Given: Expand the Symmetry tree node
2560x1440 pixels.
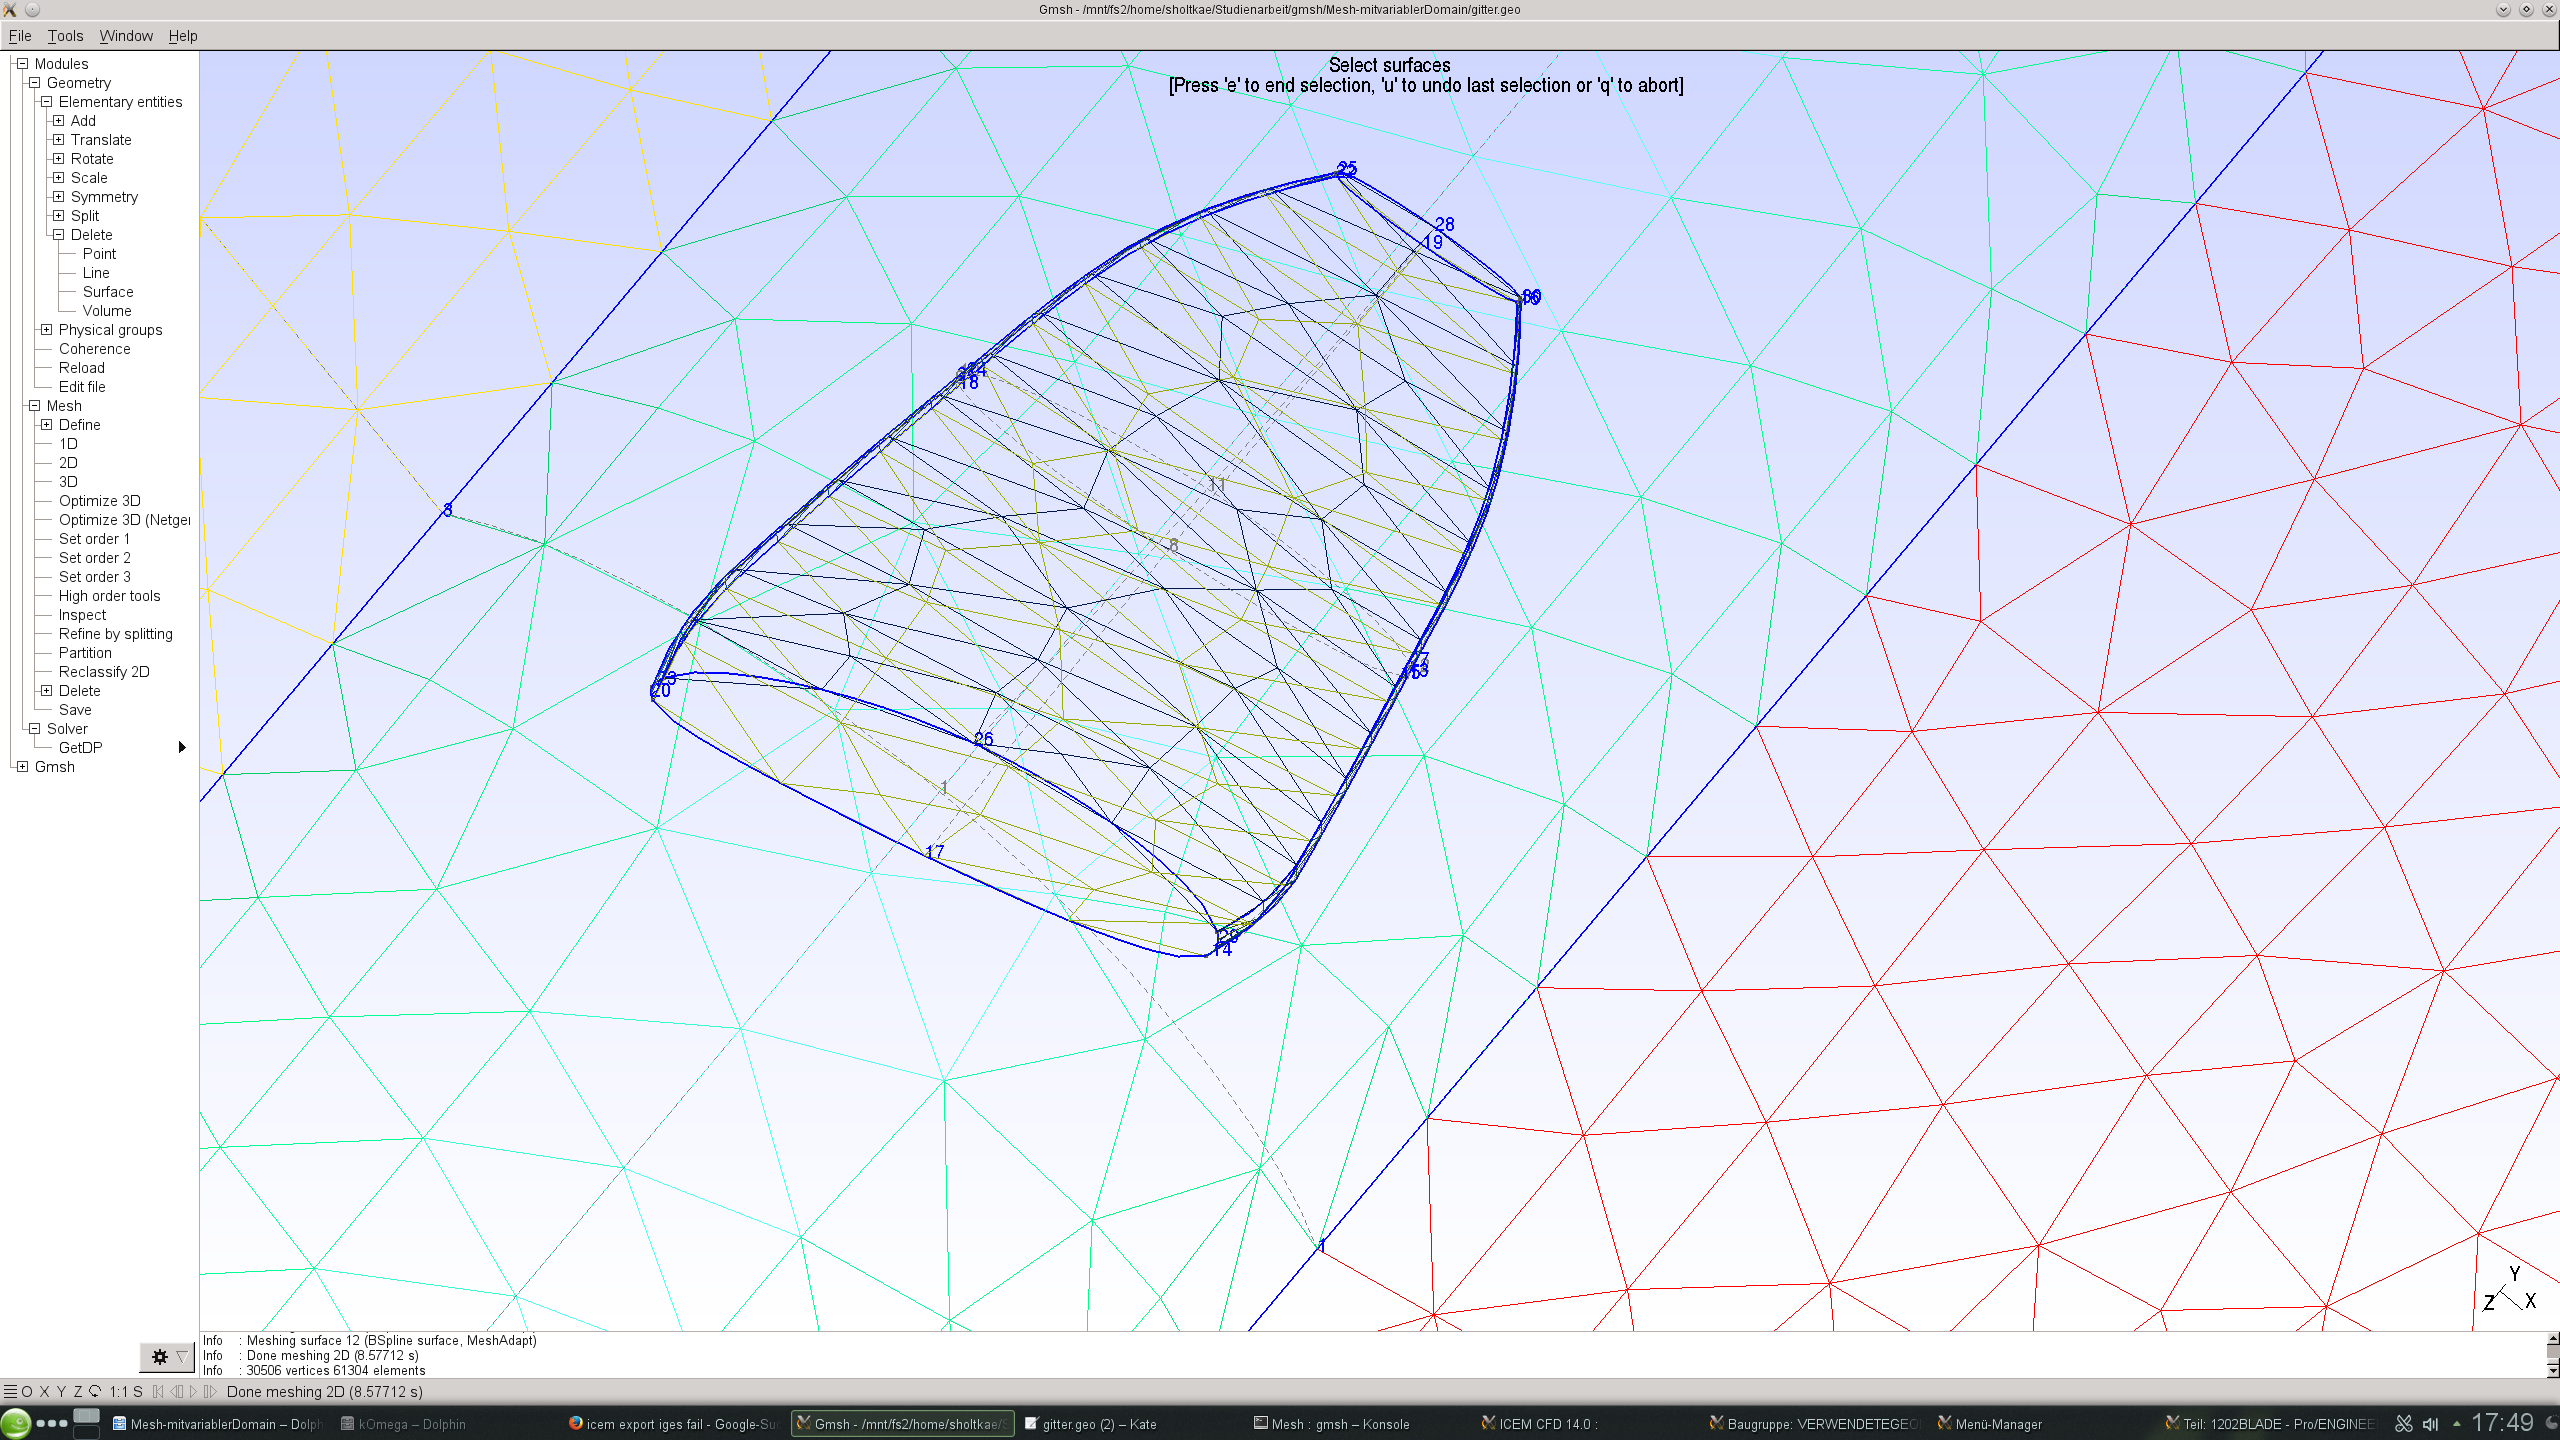Looking at the screenshot, I should pos(58,197).
